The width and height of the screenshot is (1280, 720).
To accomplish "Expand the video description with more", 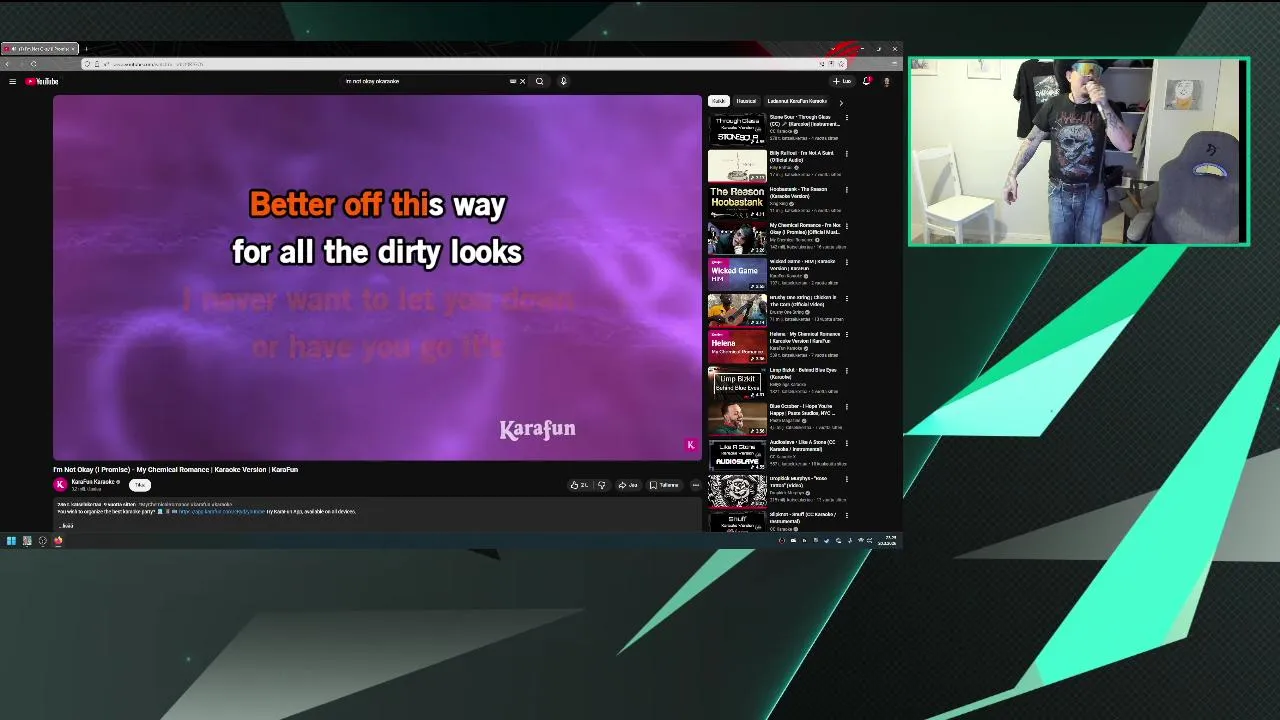I will 67,525.
